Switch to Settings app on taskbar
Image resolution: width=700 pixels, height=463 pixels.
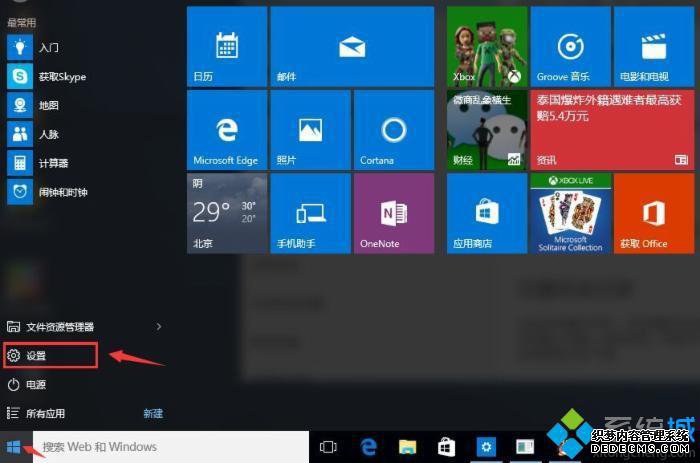pyautogui.click(x=486, y=446)
